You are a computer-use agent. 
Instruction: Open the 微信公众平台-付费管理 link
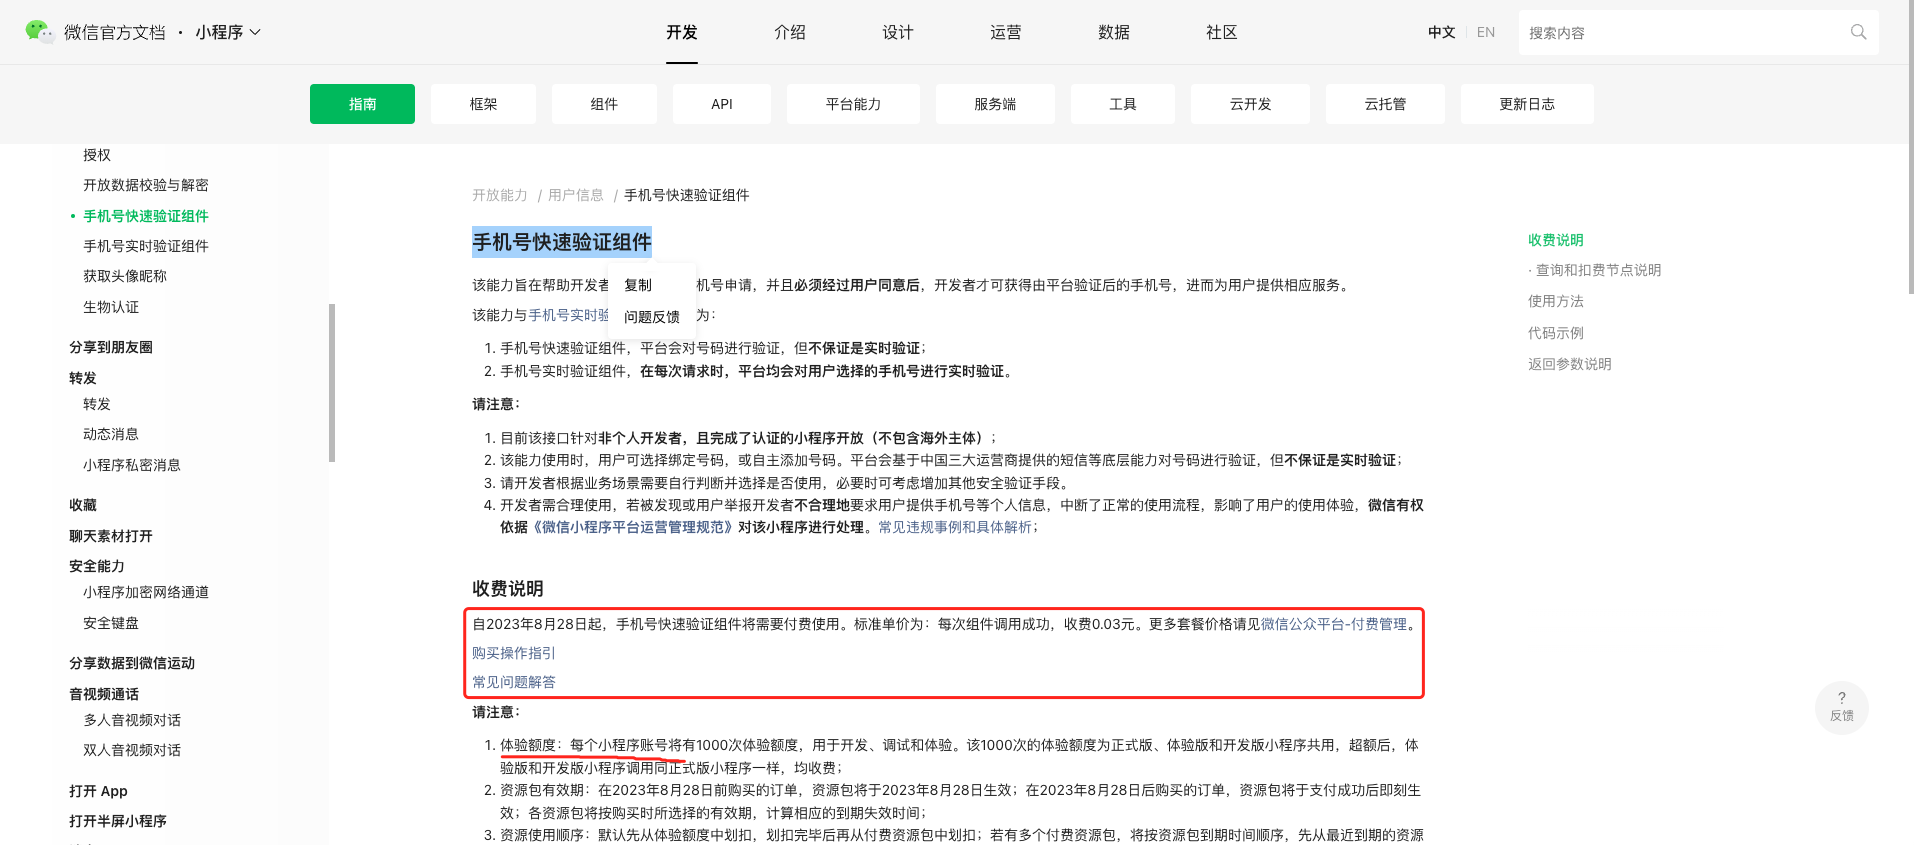coord(1334,624)
